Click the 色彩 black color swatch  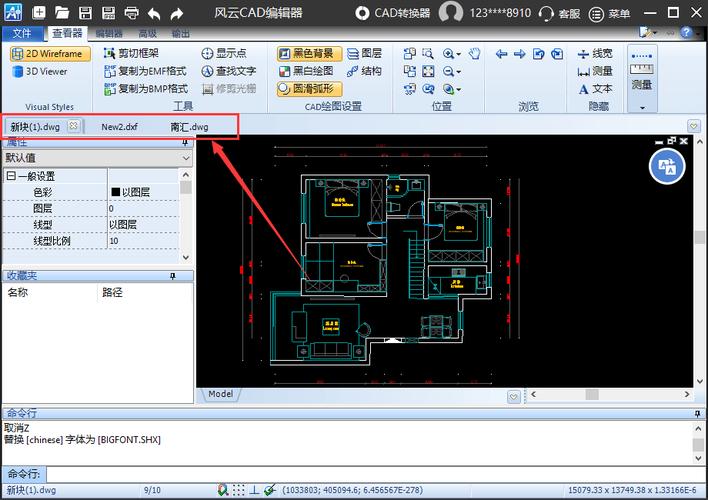click(115, 192)
